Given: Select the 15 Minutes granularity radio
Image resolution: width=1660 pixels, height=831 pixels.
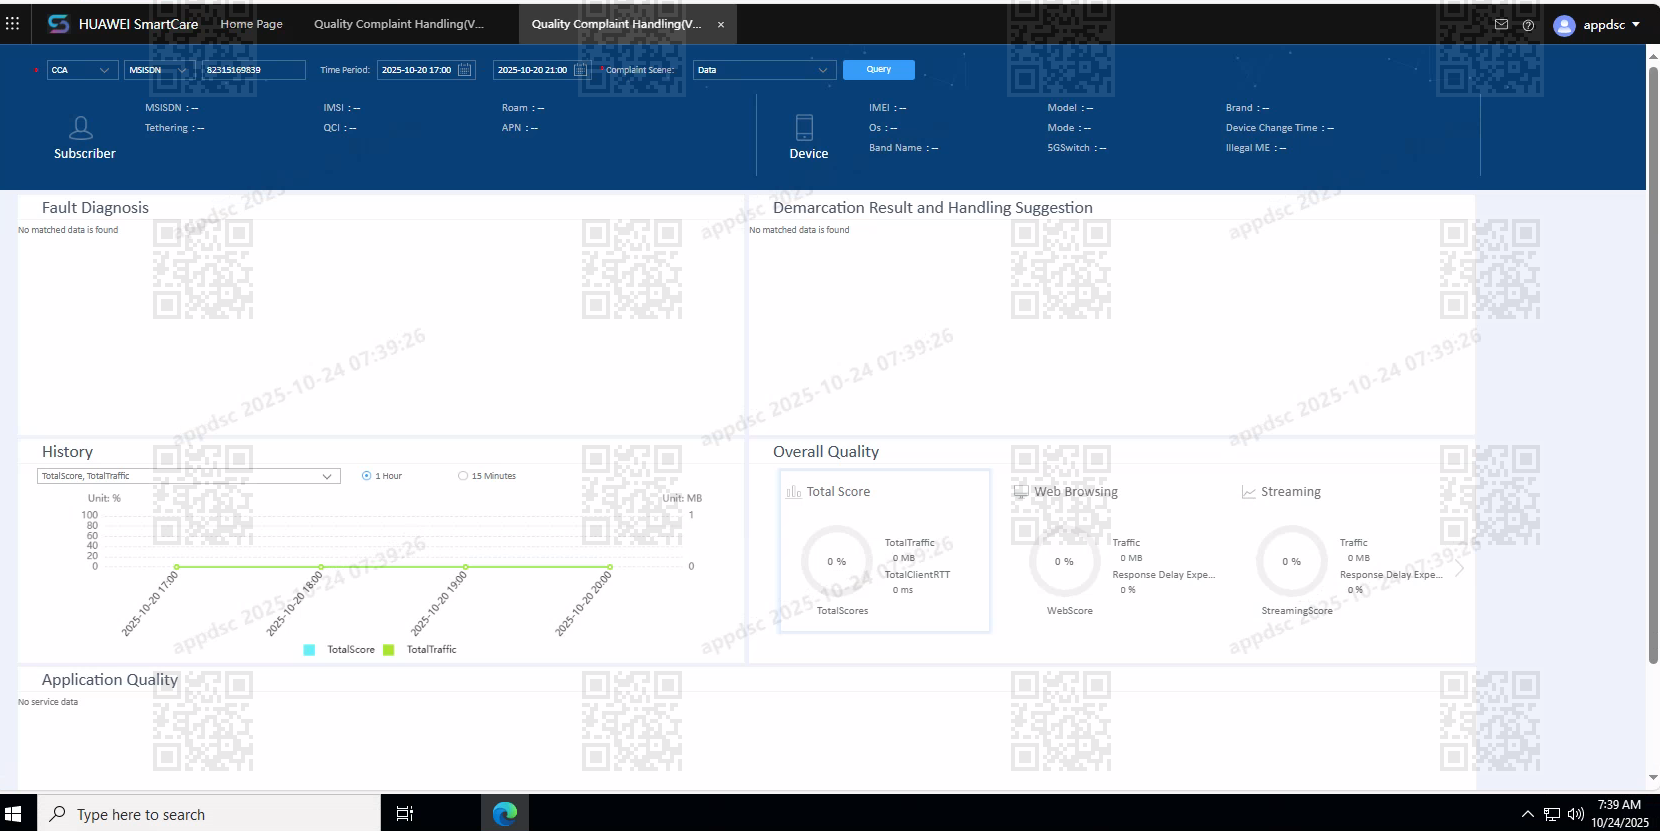Looking at the screenshot, I should 463,476.
